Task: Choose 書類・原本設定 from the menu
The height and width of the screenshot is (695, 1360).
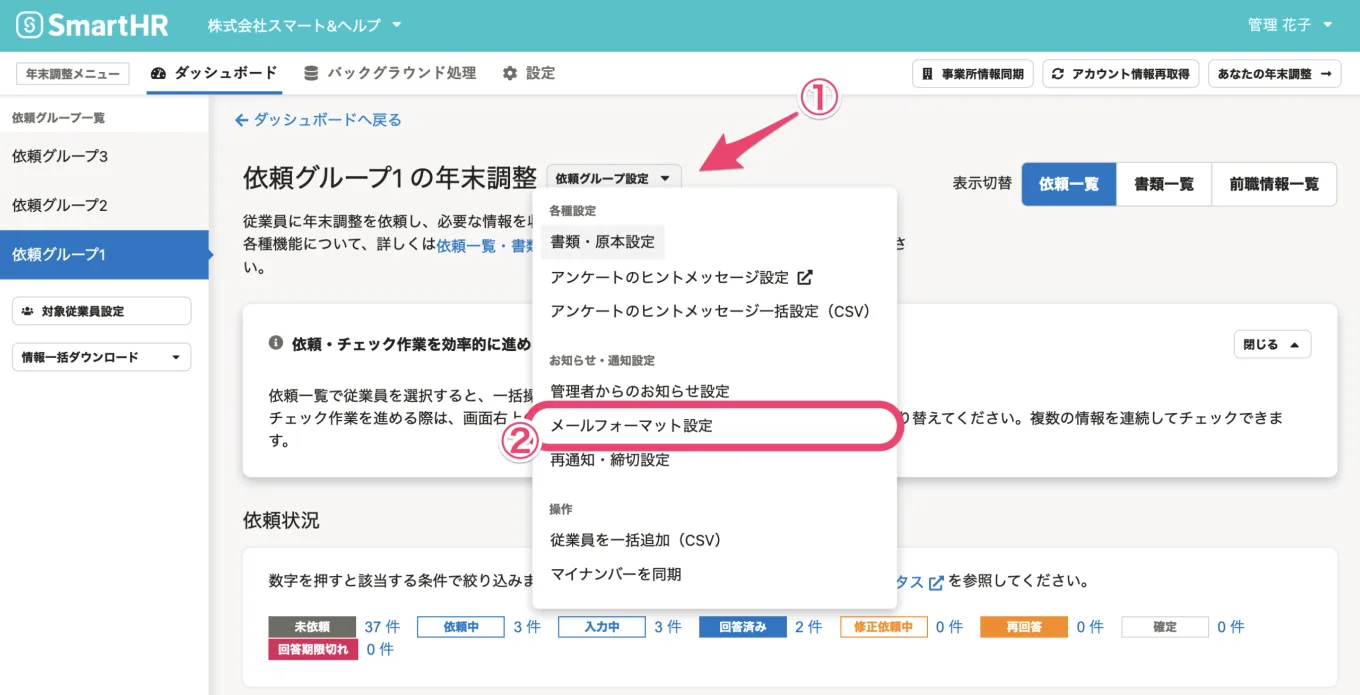Action: pyautogui.click(x=603, y=242)
